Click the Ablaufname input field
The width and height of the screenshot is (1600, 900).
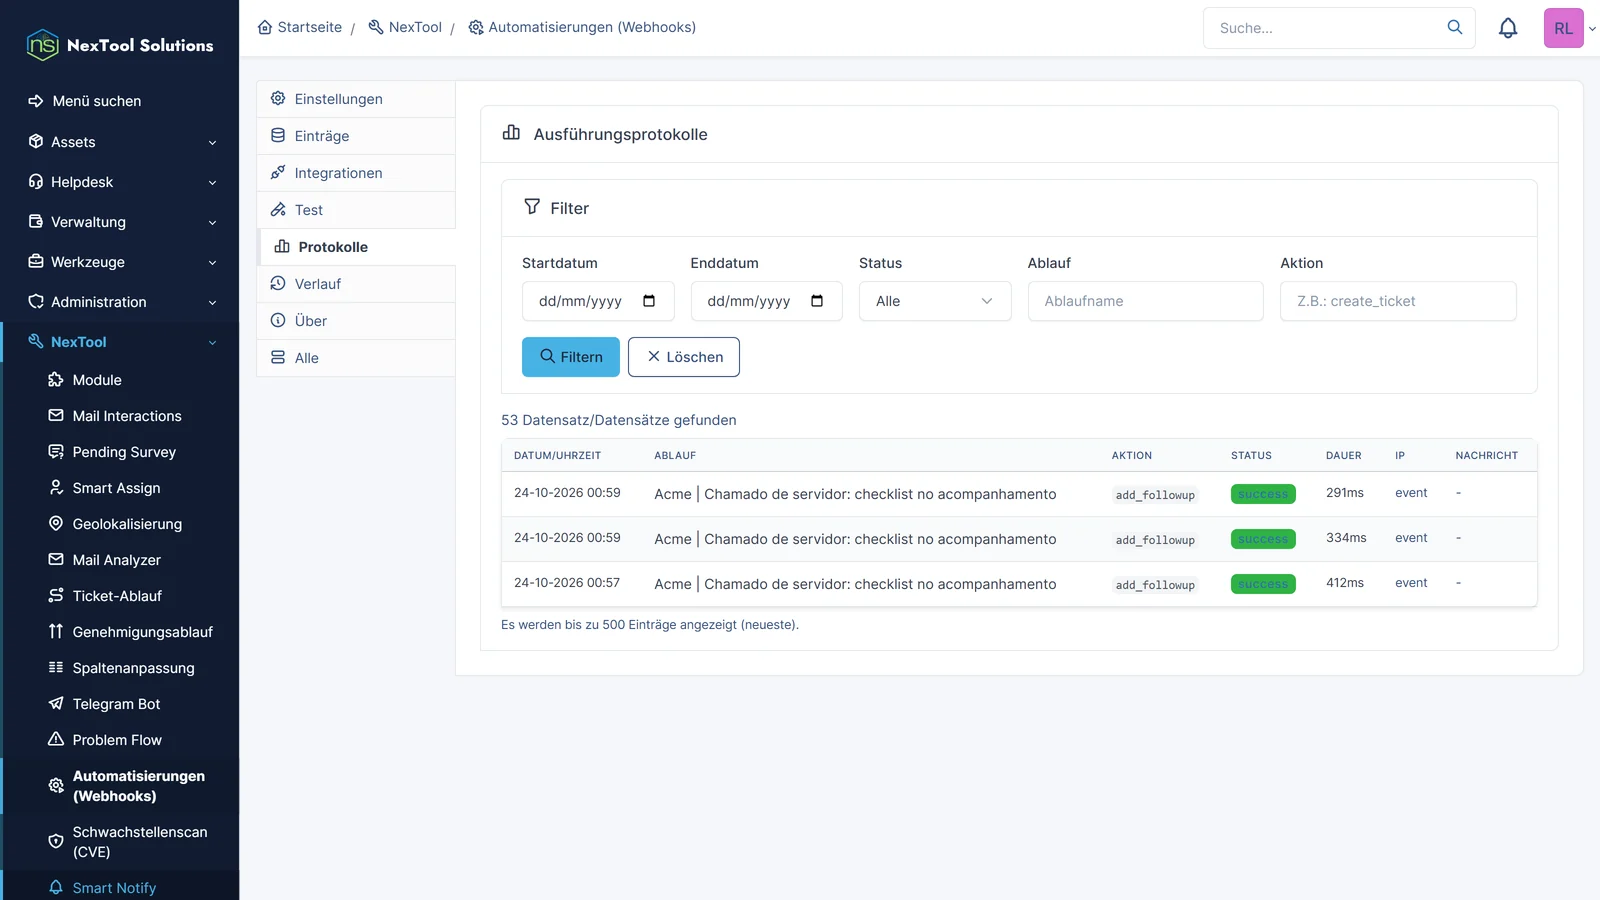point(1146,301)
